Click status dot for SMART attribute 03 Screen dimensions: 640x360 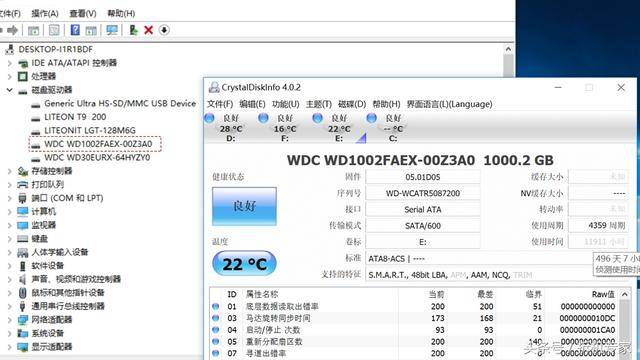pyautogui.click(x=216, y=318)
